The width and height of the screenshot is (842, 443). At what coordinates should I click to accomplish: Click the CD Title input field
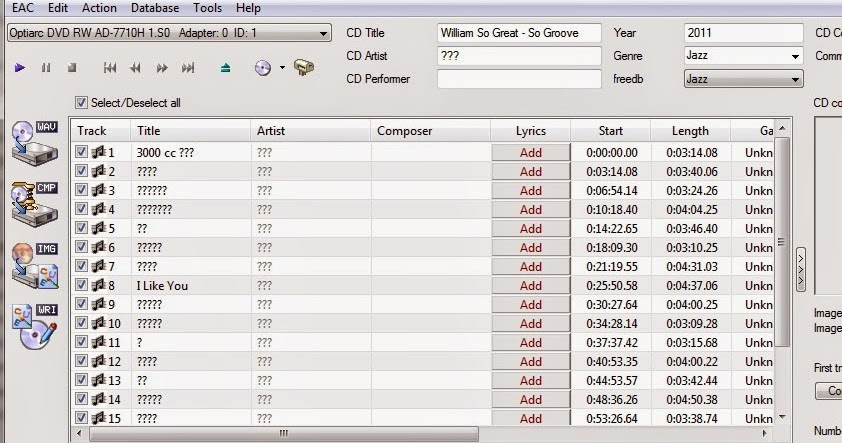tap(519, 33)
